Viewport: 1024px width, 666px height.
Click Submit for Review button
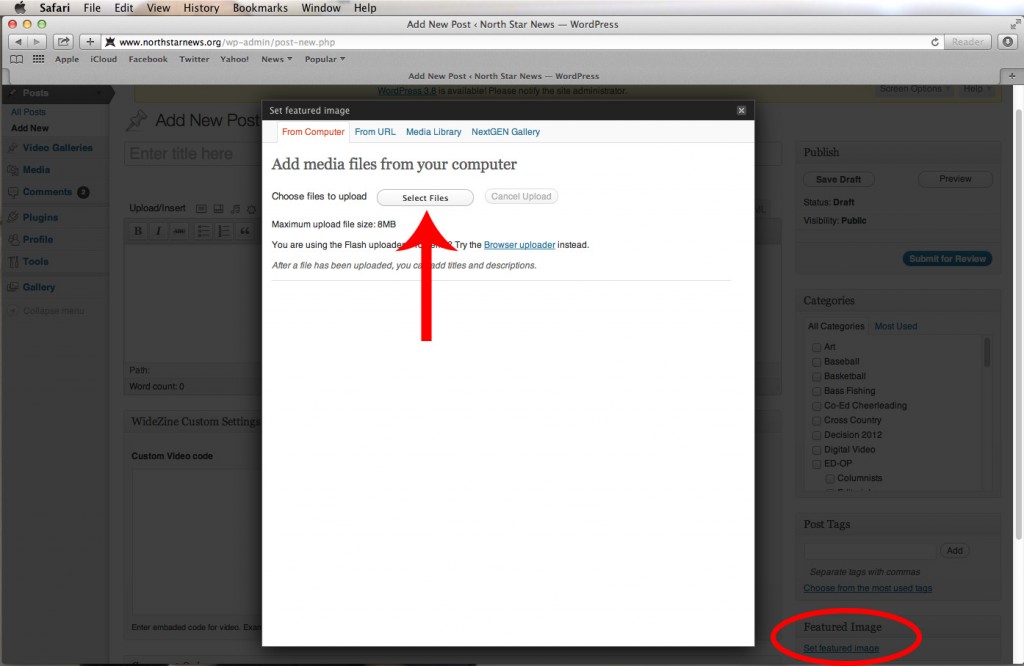947,259
